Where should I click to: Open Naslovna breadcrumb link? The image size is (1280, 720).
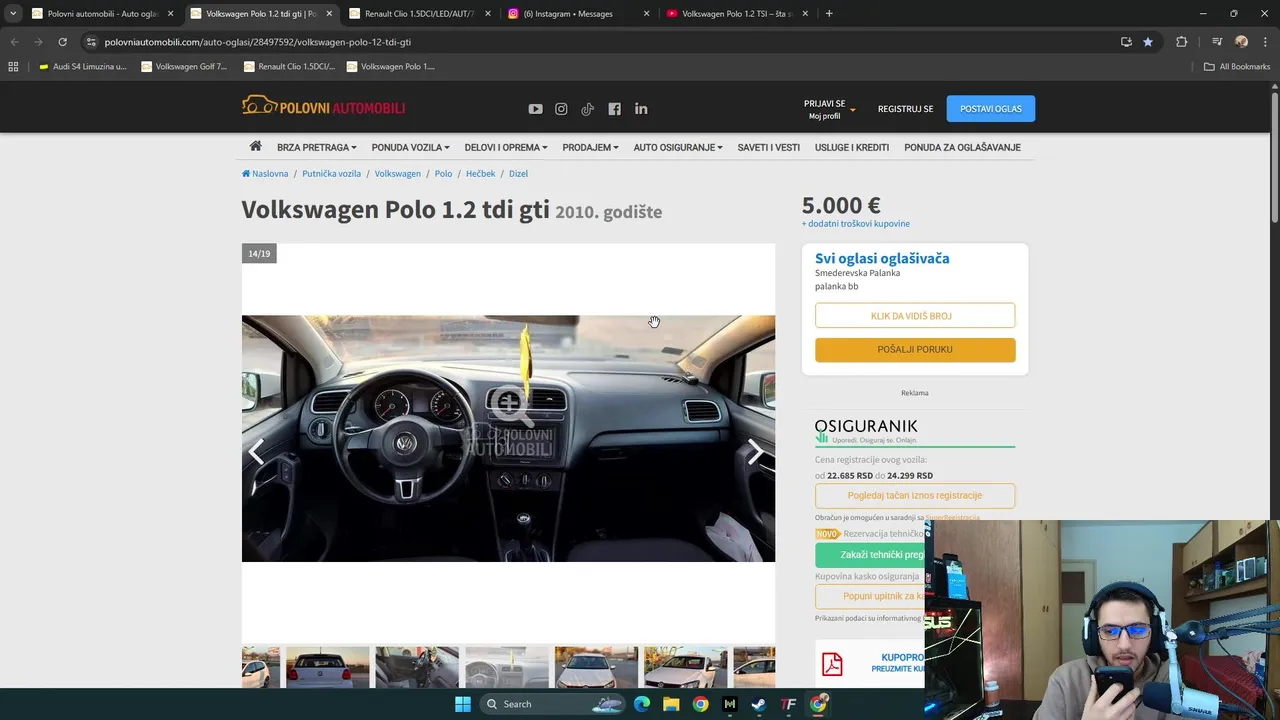(265, 174)
